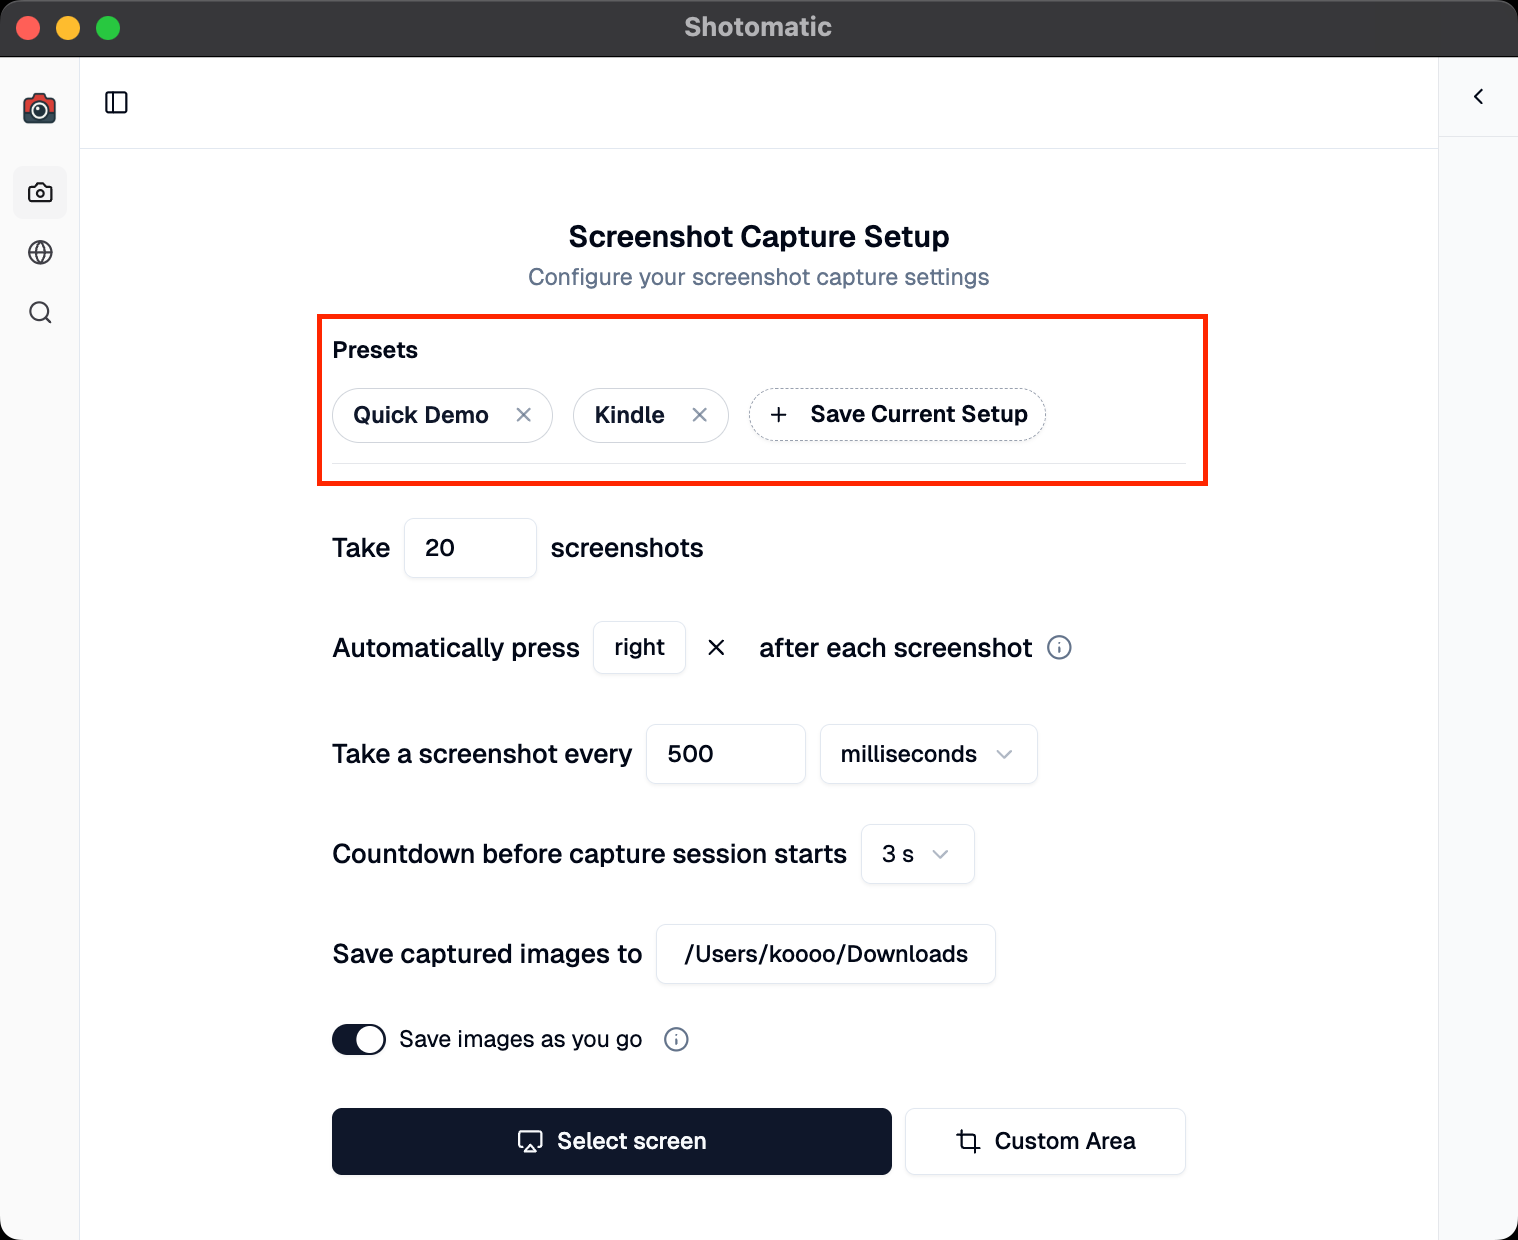Click the Shotomatic camera logo
1518x1240 pixels.
pos(39,108)
